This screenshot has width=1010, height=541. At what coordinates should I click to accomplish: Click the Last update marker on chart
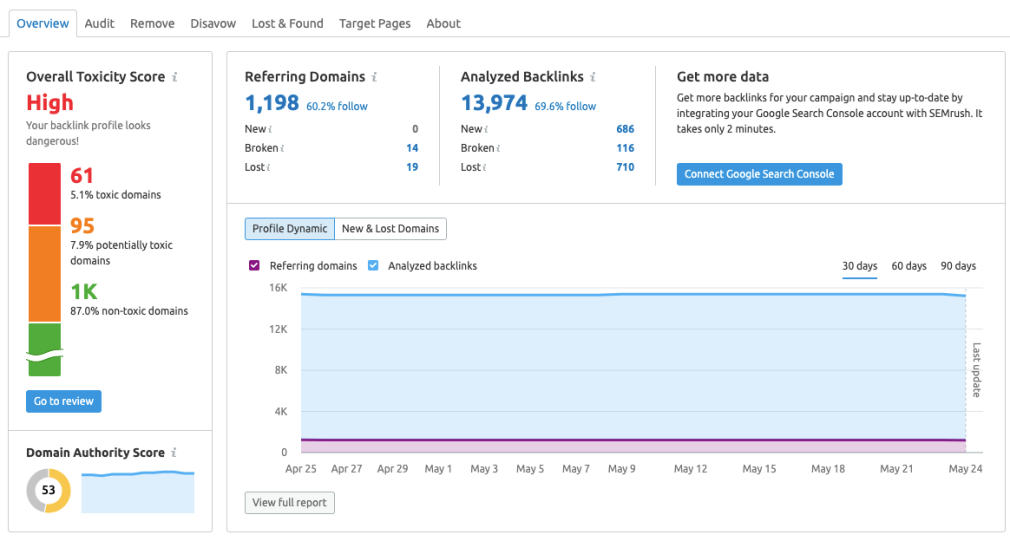tap(977, 370)
